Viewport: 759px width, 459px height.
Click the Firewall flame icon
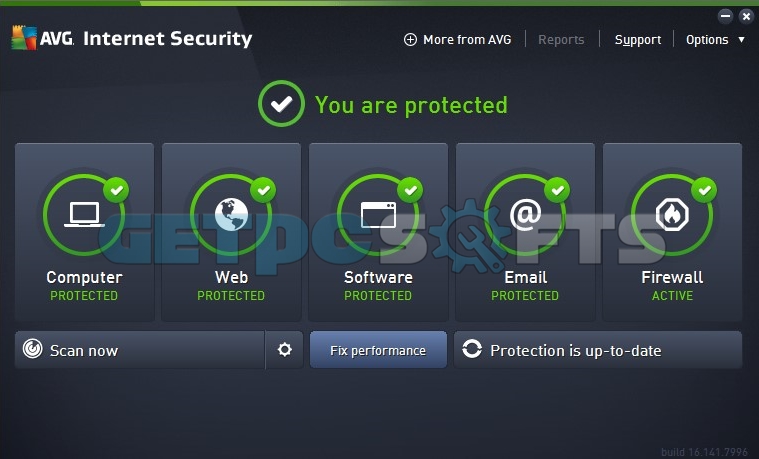[672, 214]
